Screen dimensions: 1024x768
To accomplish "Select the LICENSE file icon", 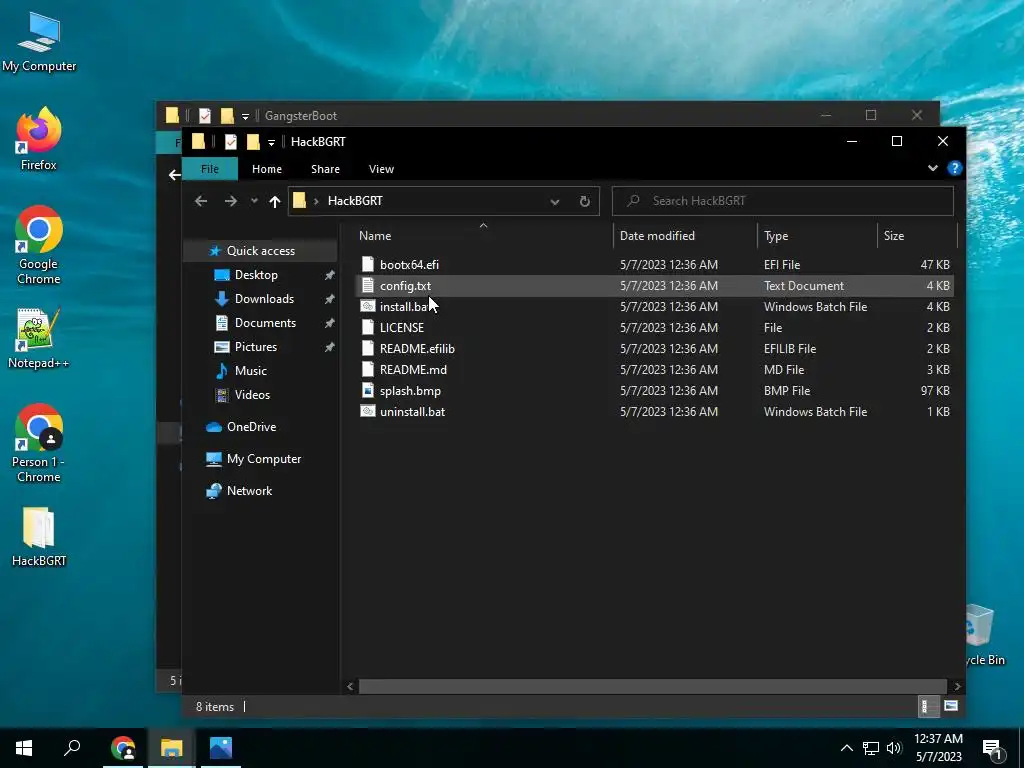I will [368, 327].
